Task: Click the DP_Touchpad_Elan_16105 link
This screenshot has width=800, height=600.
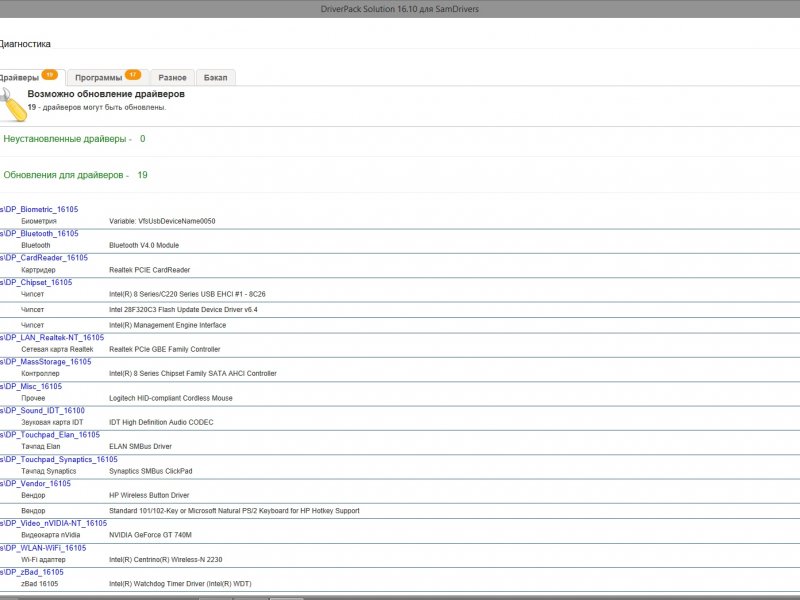Action: (50, 435)
